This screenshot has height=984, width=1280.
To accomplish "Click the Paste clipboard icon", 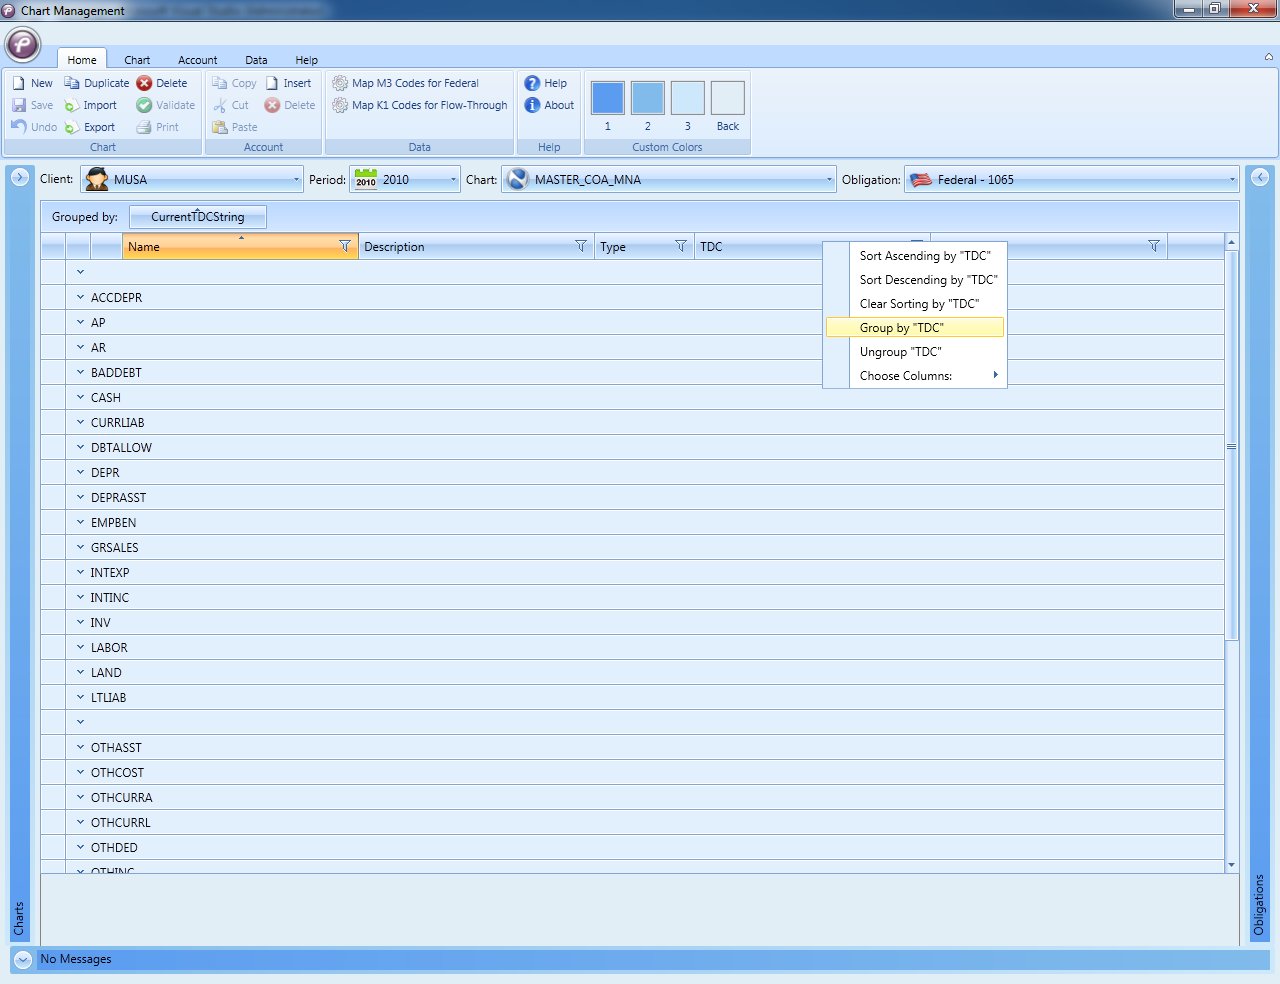I will tap(220, 127).
